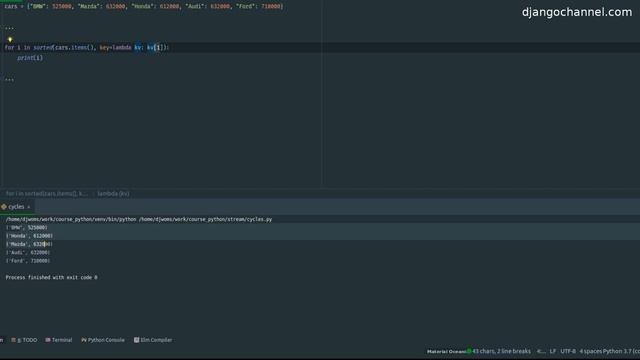640x360 pixels.
Task: Close the cycles run tab
Action: point(29,207)
